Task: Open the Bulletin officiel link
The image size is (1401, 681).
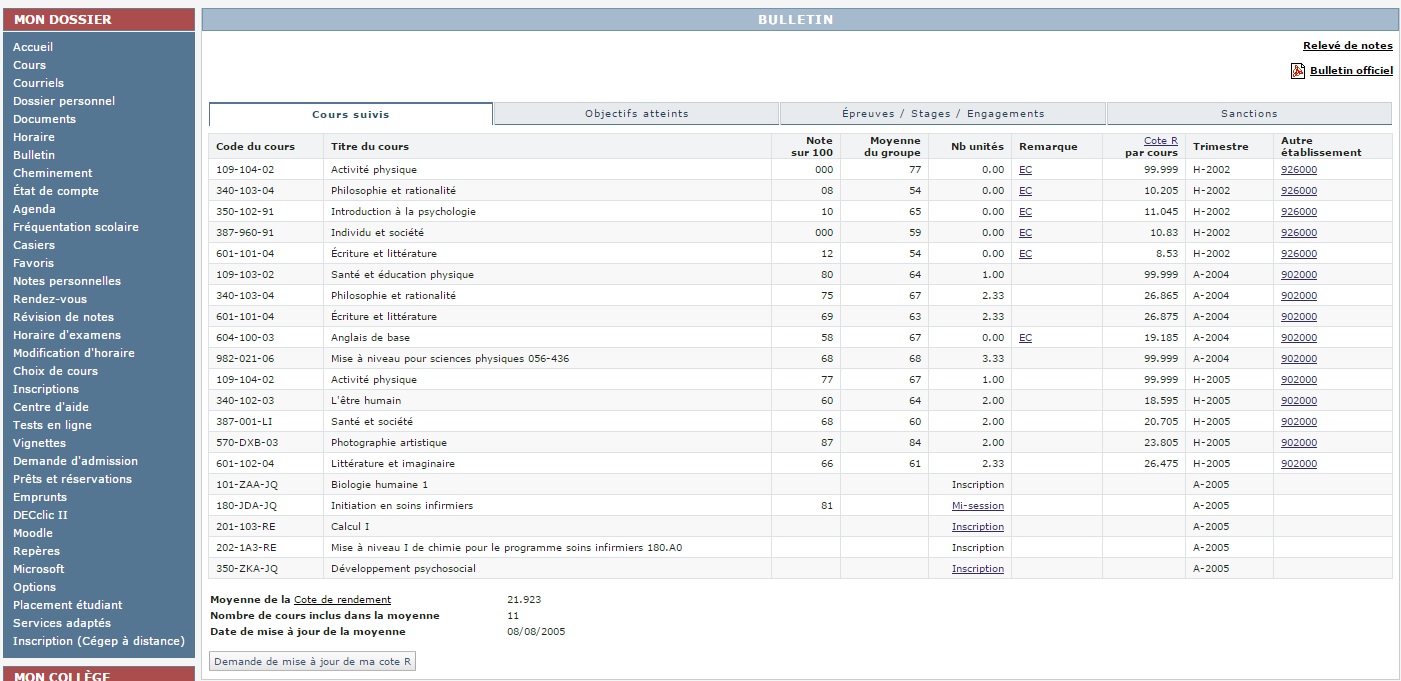Action: [1351, 71]
